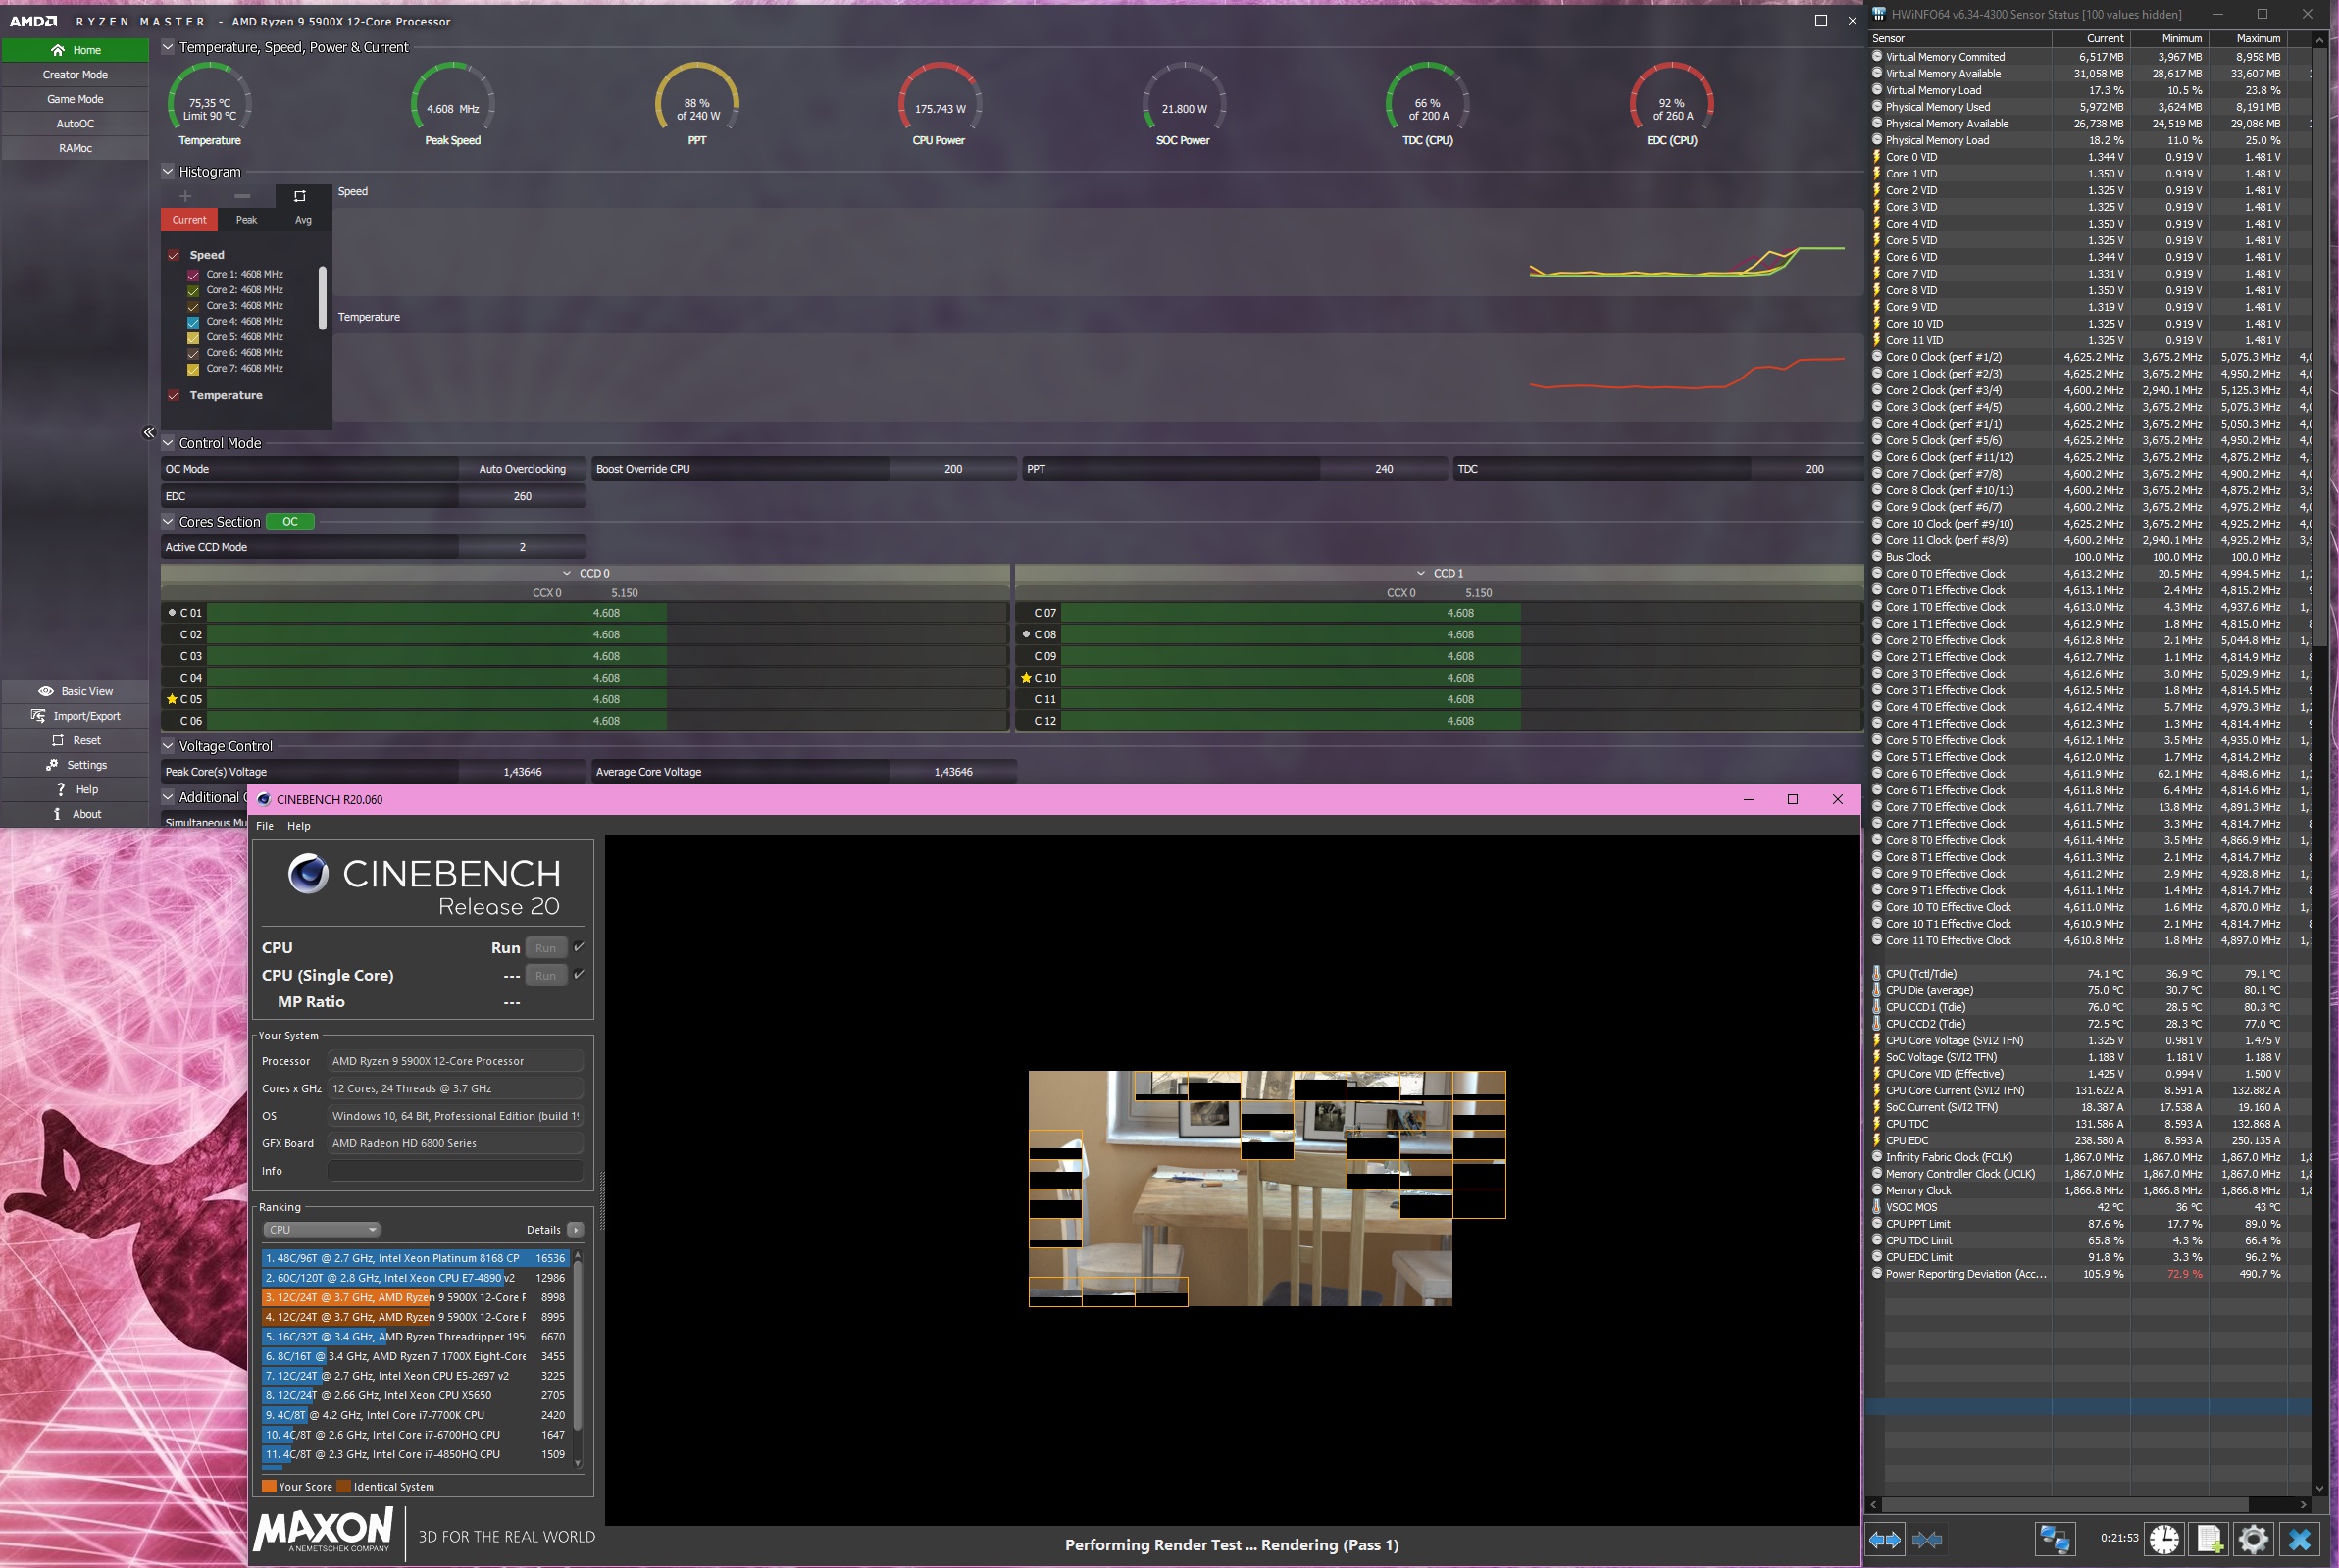Select the Avg histogram tab
This screenshot has width=2339, height=1568.
tap(303, 220)
